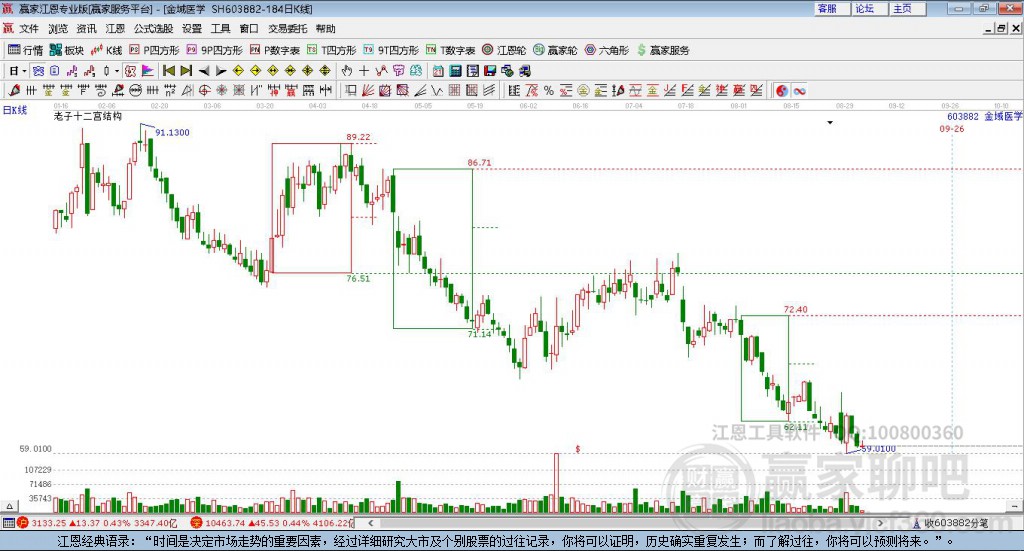Click the status bar grid icon
1024x551 pixels.
point(8,522)
